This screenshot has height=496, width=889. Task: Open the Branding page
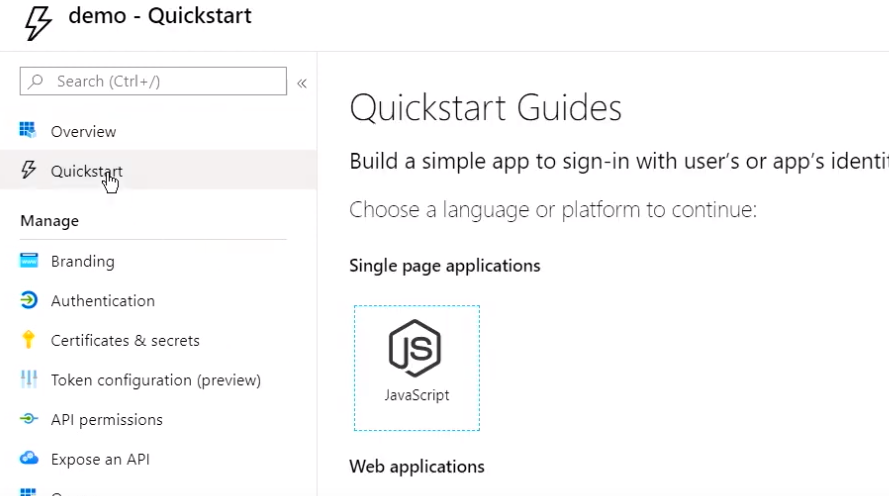(83, 261)
